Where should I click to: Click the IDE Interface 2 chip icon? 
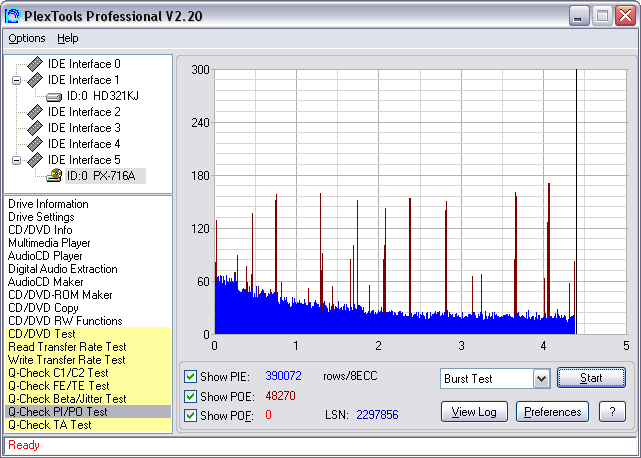(35, 112)
